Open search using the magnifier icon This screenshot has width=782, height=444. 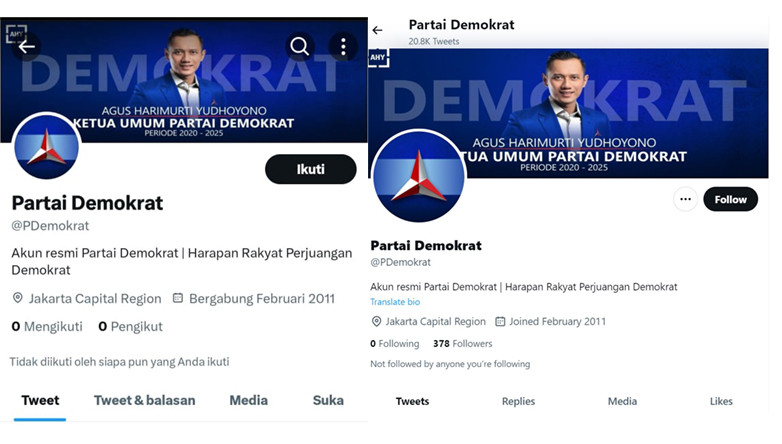300,46
